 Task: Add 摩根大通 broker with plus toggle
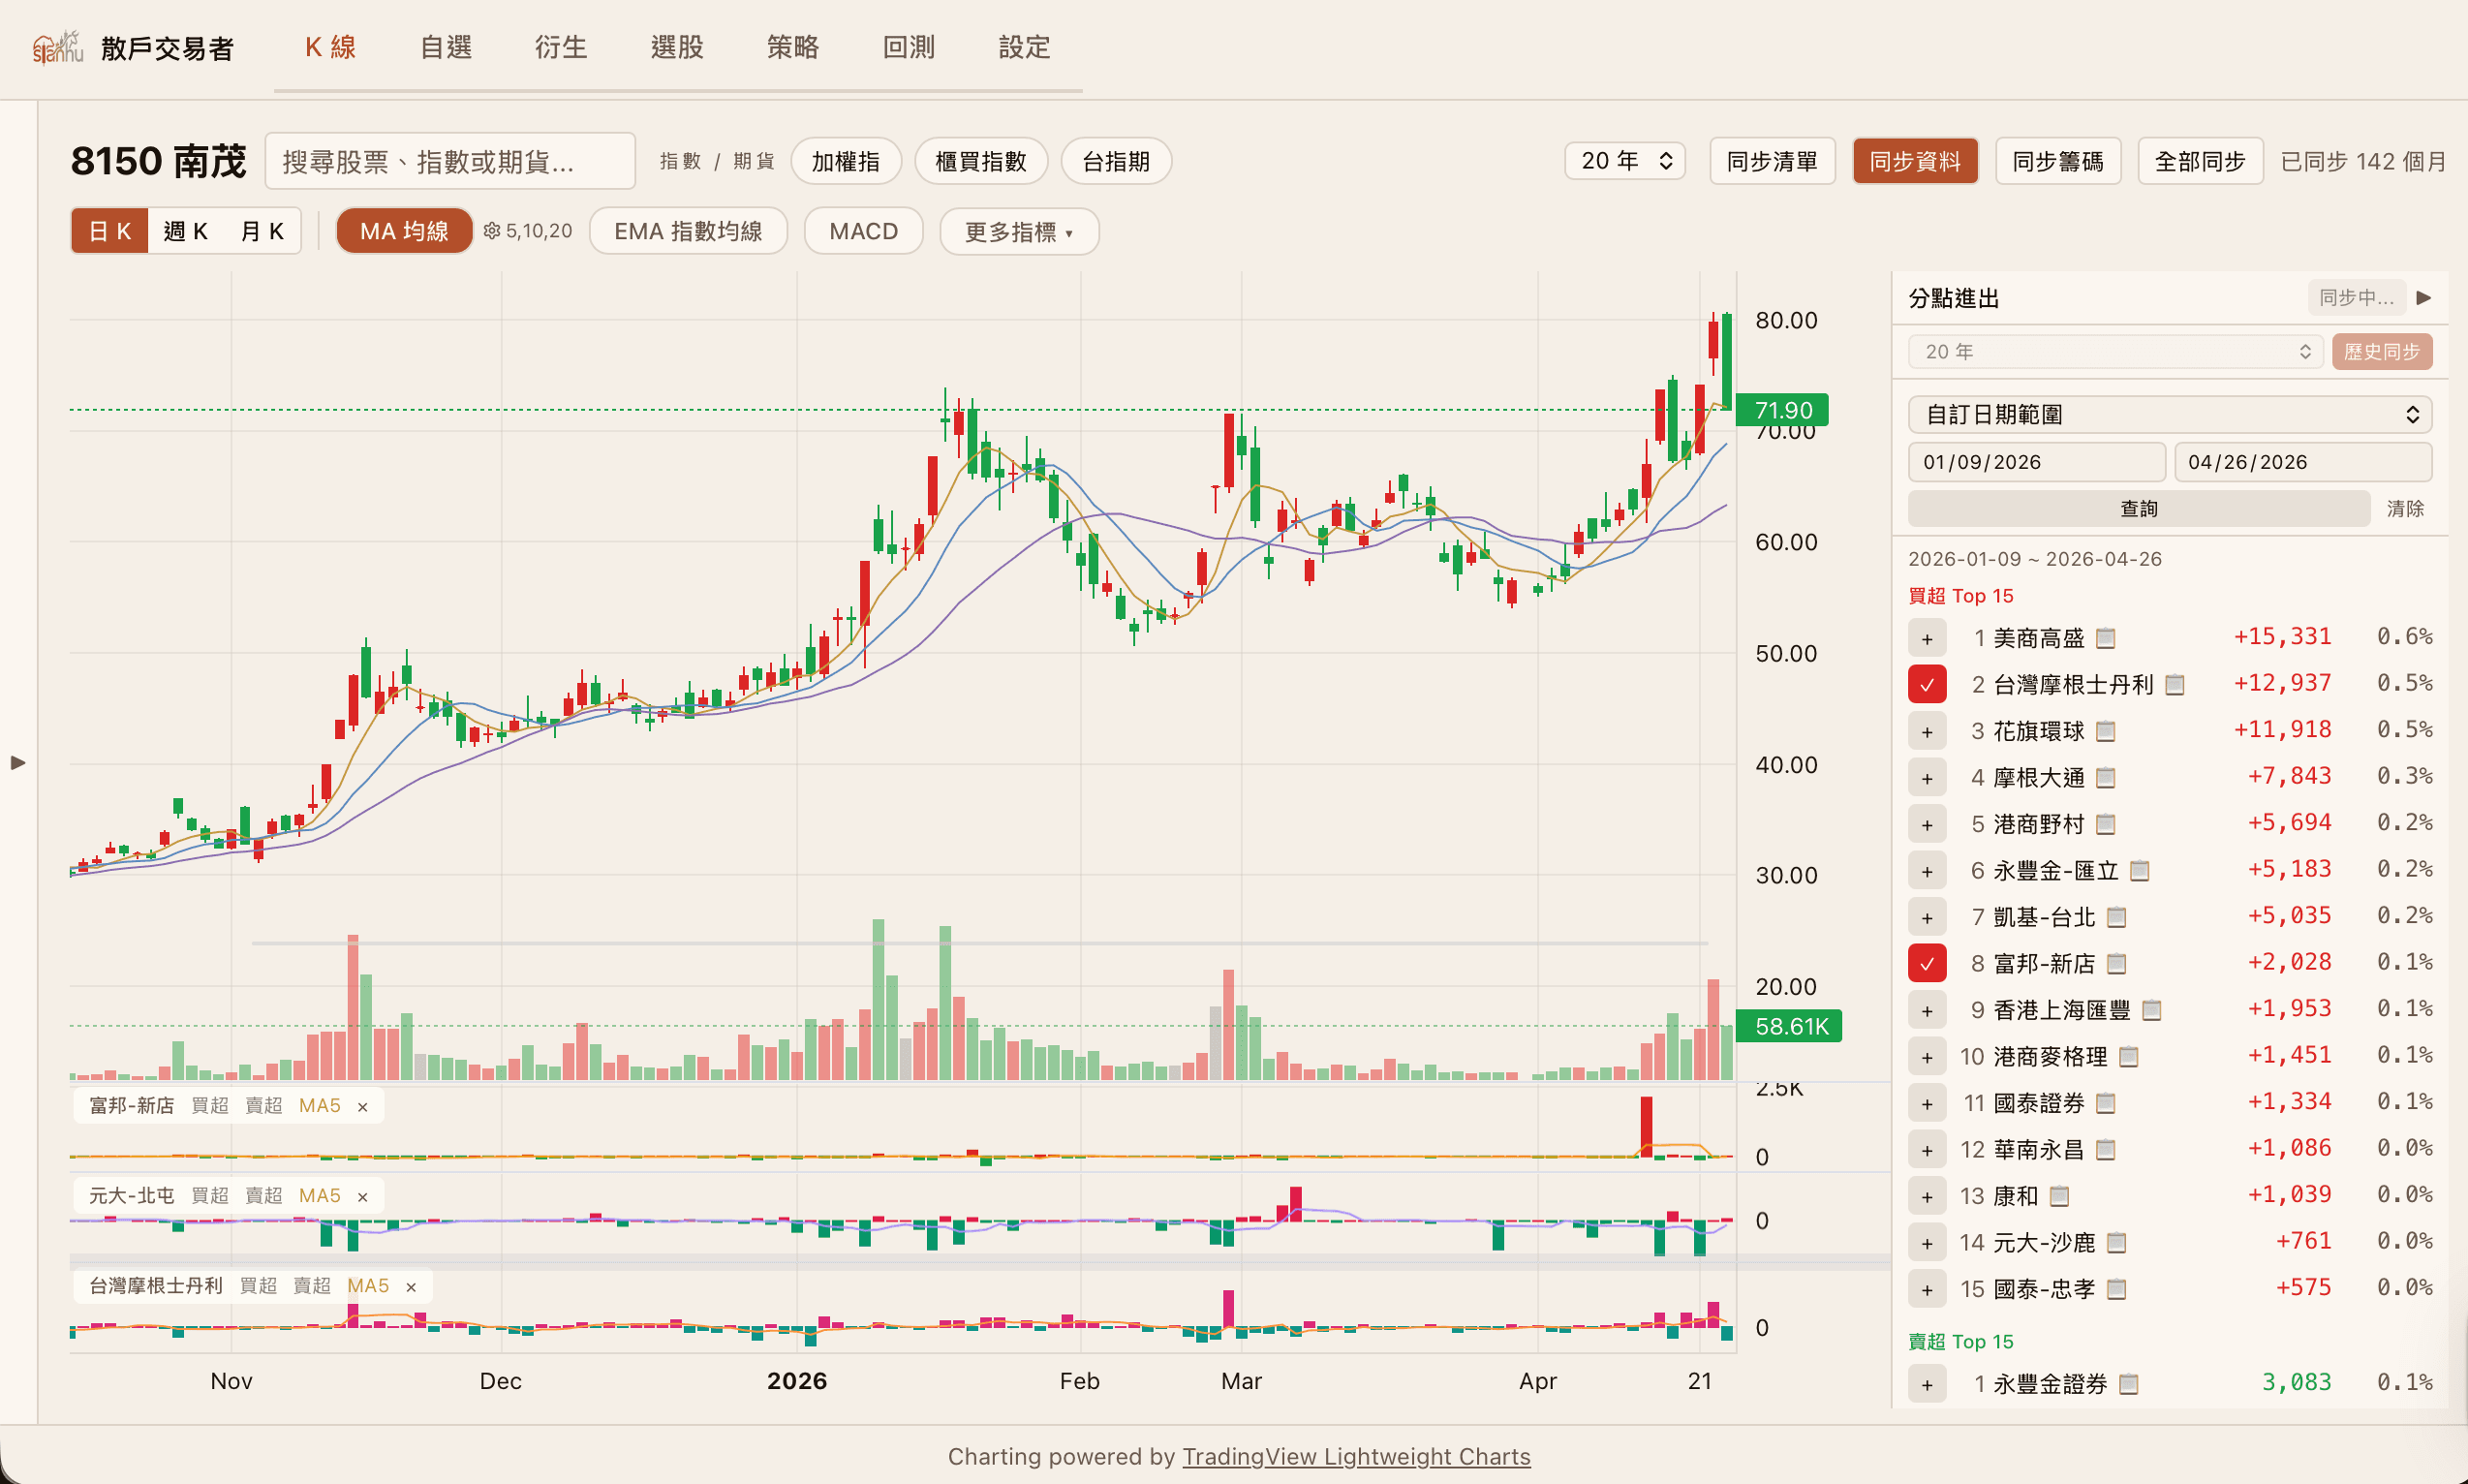pos(1926,778)
